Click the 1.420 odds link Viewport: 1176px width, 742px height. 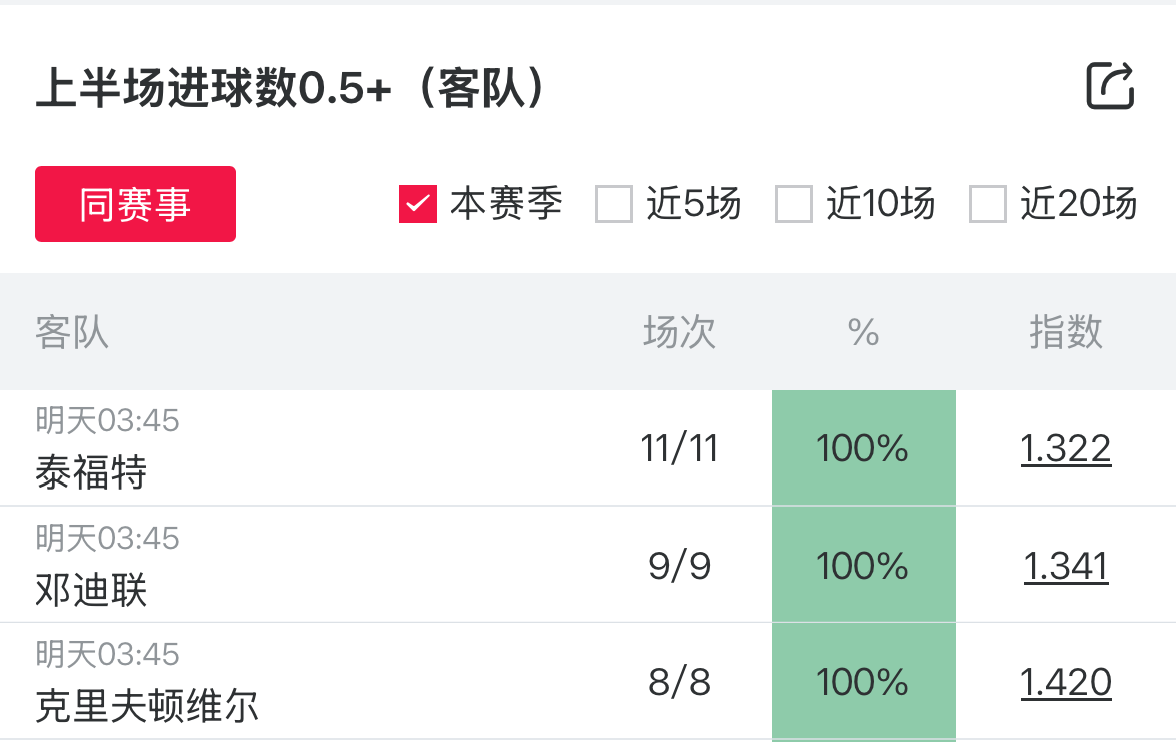[x=1066, y=683]
